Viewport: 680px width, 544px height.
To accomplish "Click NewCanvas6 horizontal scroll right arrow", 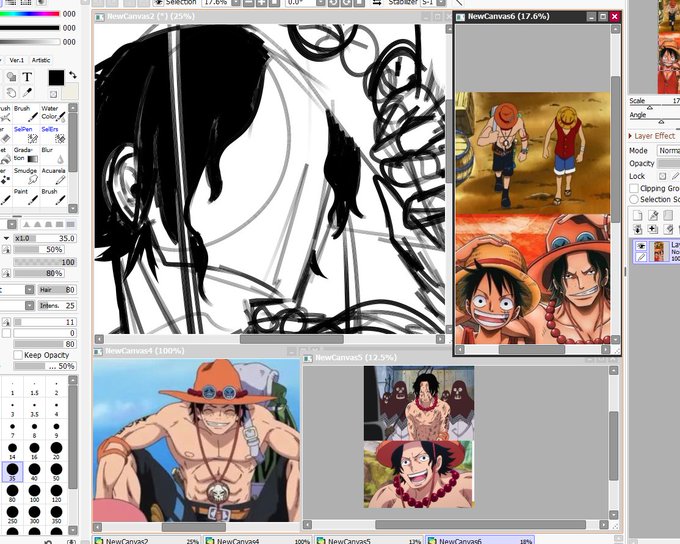I will click(x=605, y=349).
